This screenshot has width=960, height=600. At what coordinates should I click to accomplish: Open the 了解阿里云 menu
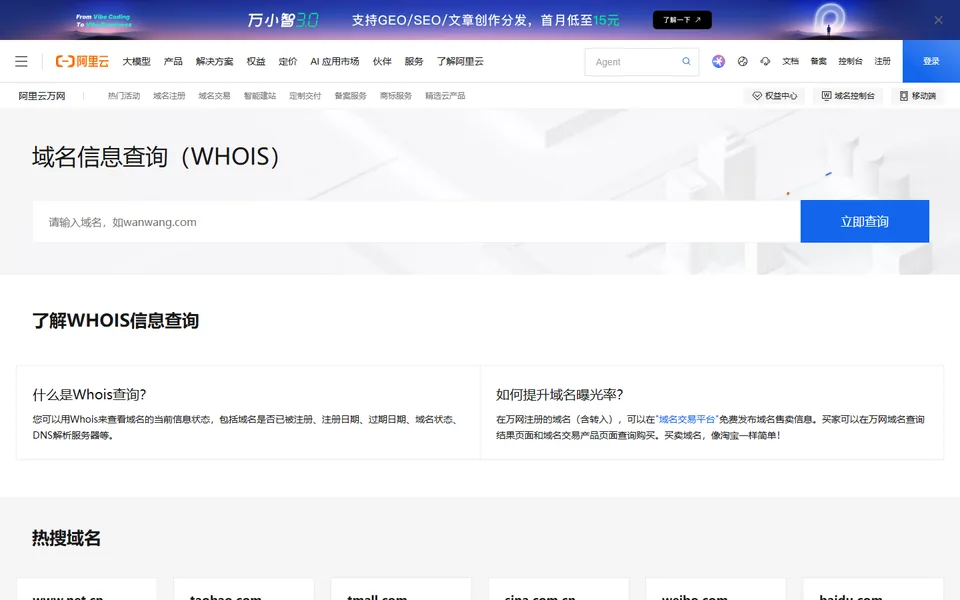click(x=460, y=61)
